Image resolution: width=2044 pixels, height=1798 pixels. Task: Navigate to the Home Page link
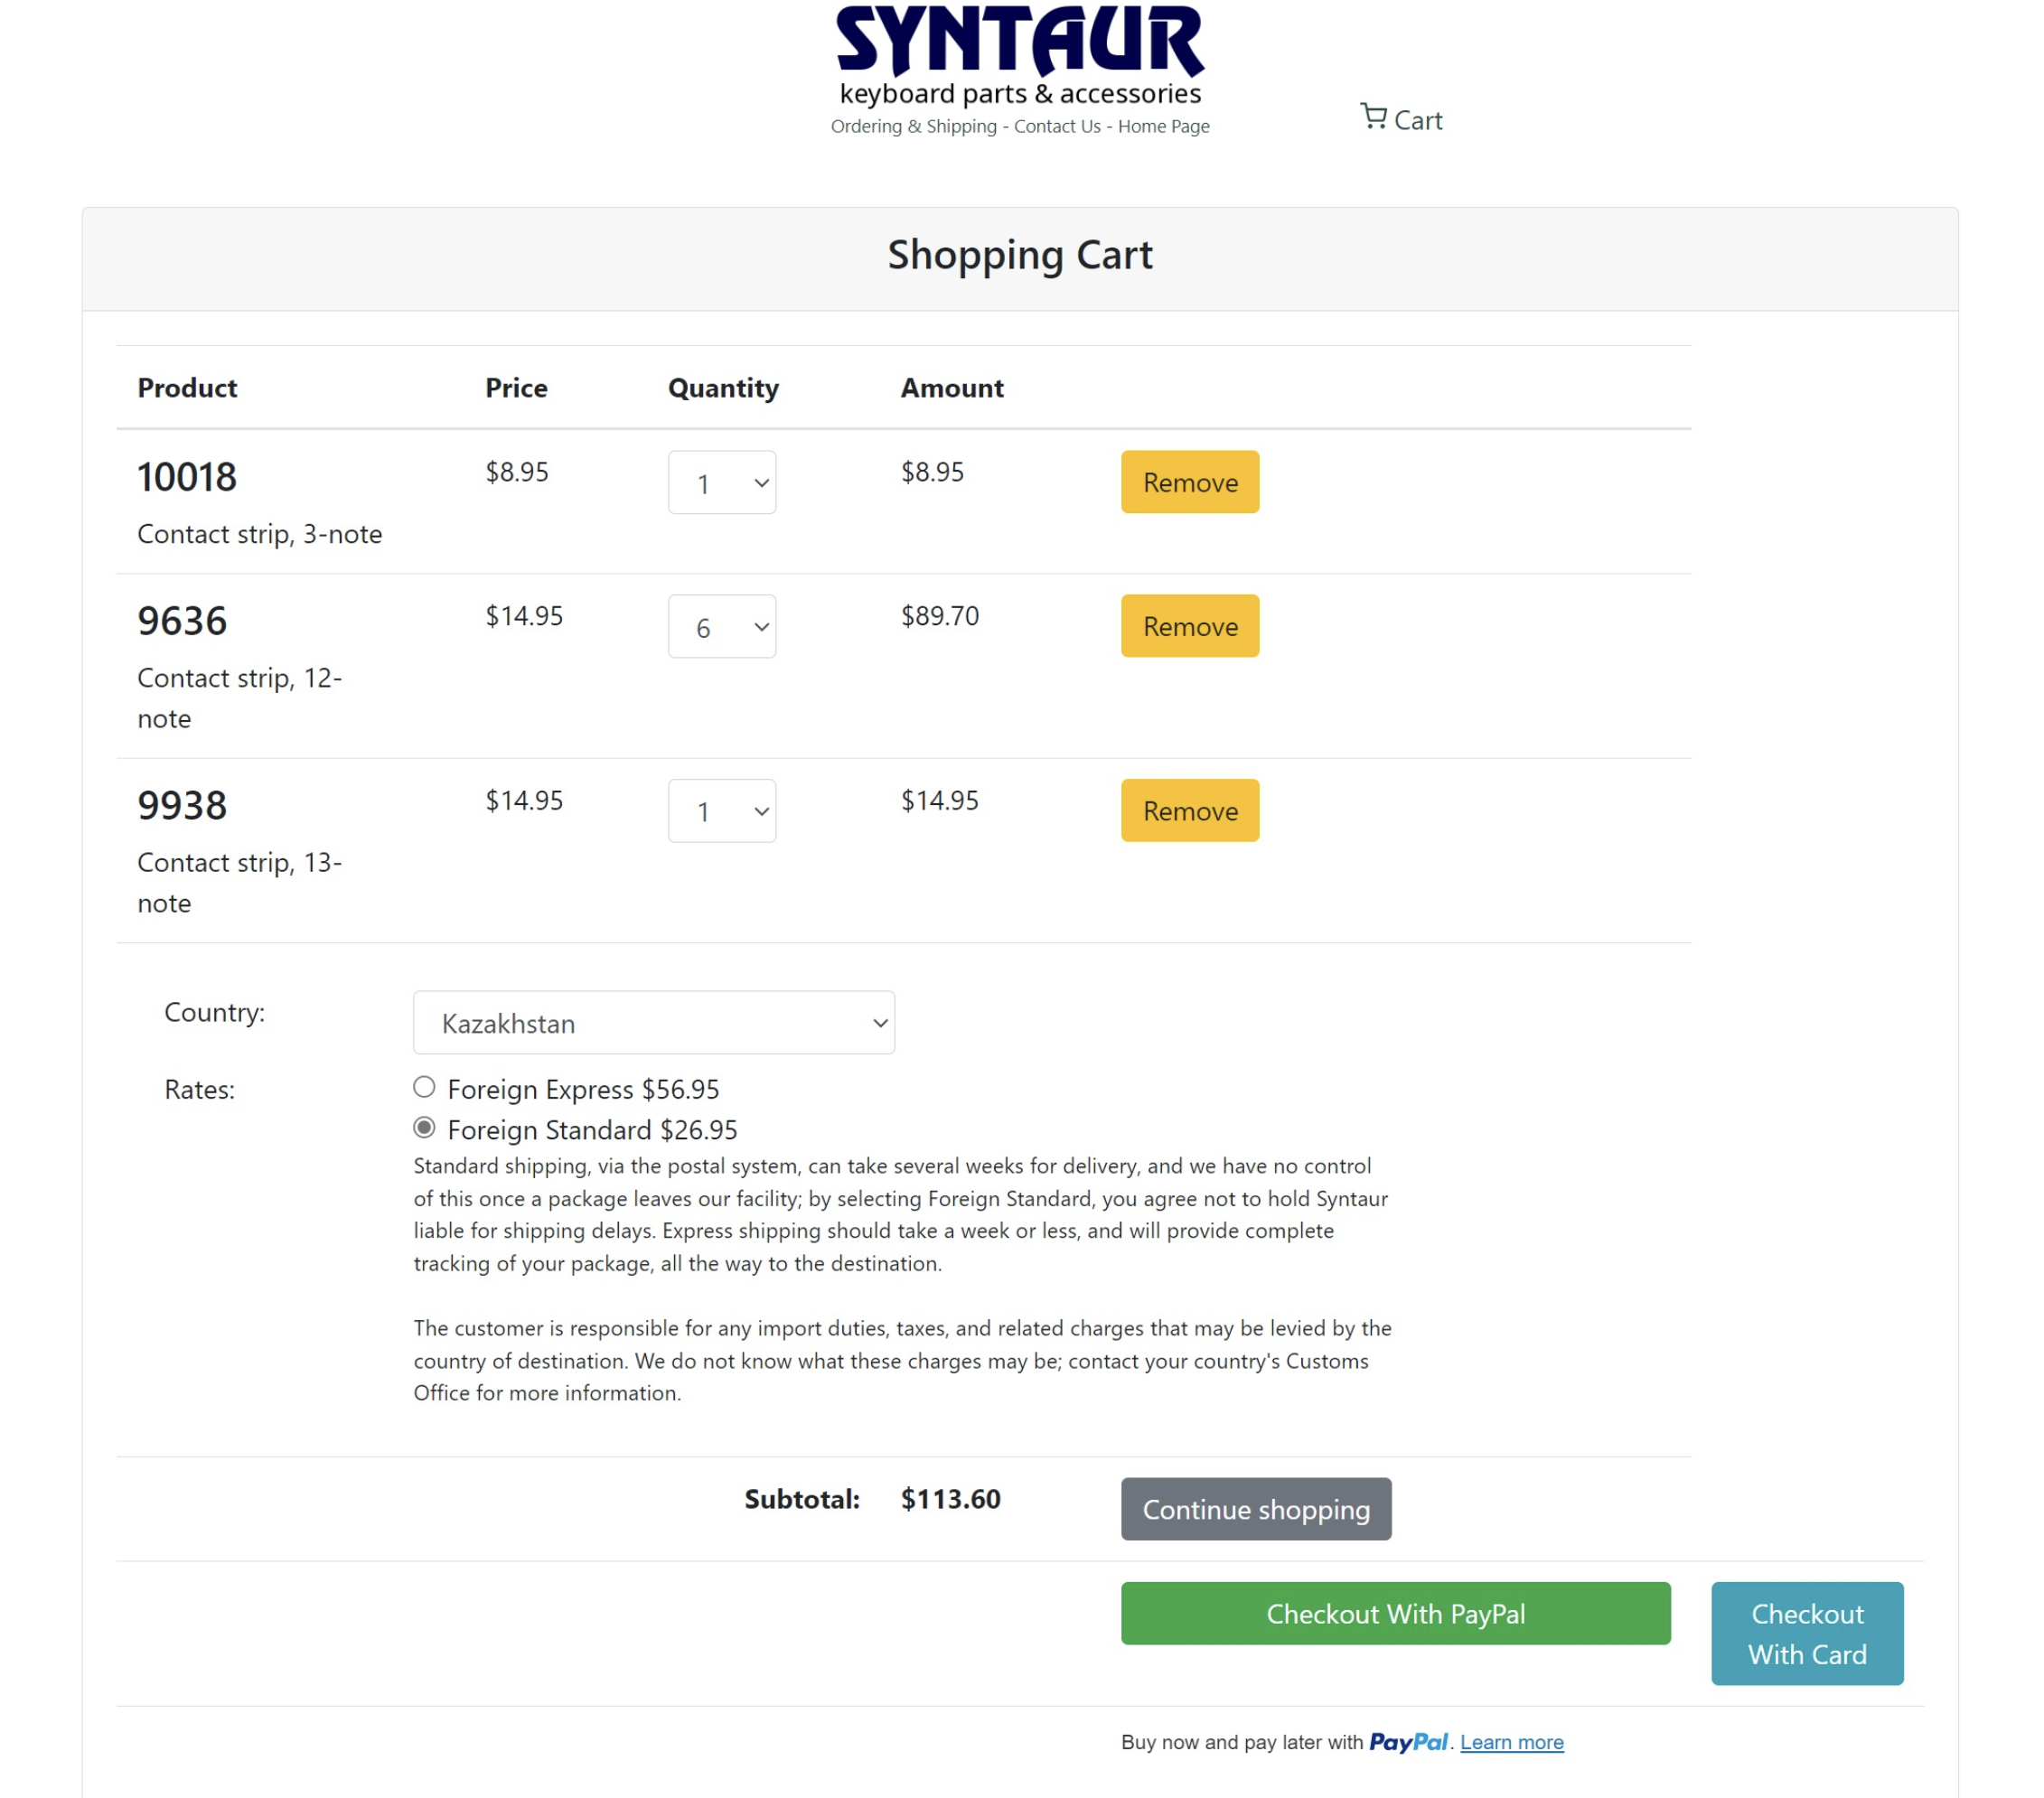pyautogui.click(x=1163, y=127)
